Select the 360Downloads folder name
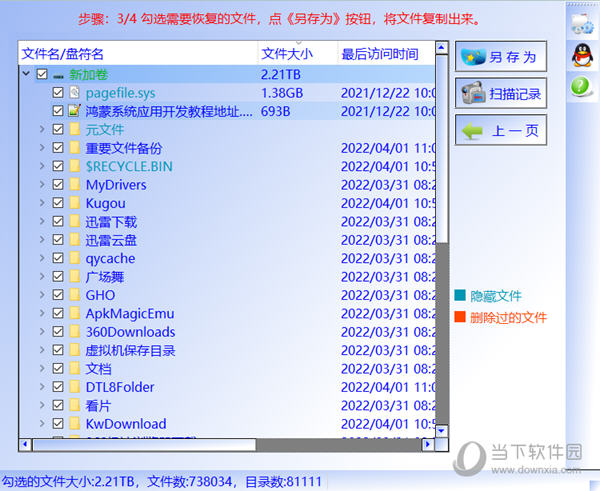The height and width of the screenshot is (491, 600). click(130, 332)
